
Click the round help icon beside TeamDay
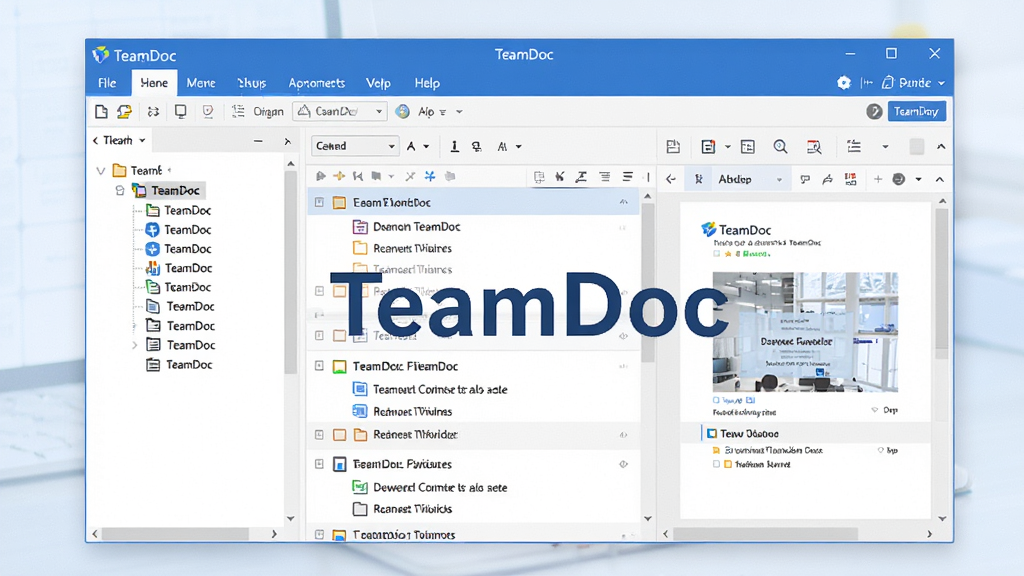pyautogui.click(x=874, y=112)
